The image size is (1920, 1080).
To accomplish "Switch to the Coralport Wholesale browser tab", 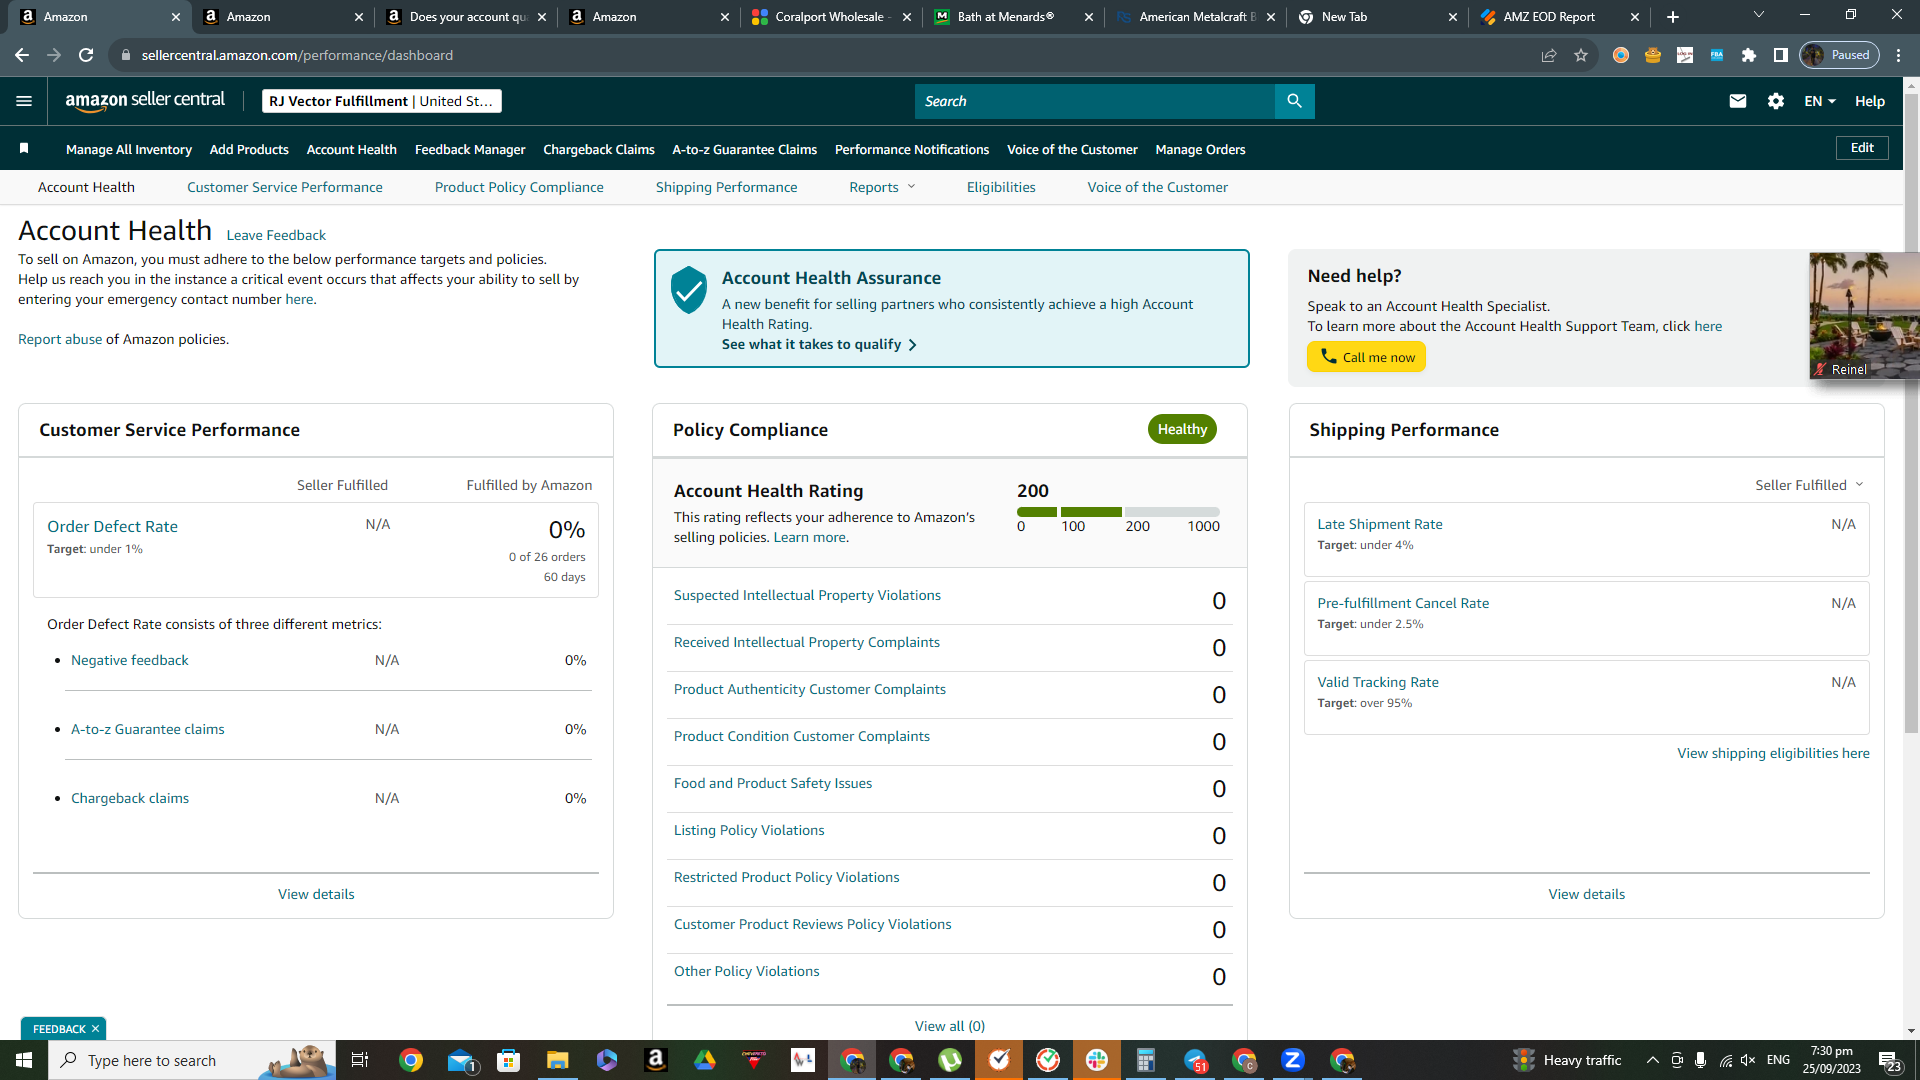I will pos(830,17).
